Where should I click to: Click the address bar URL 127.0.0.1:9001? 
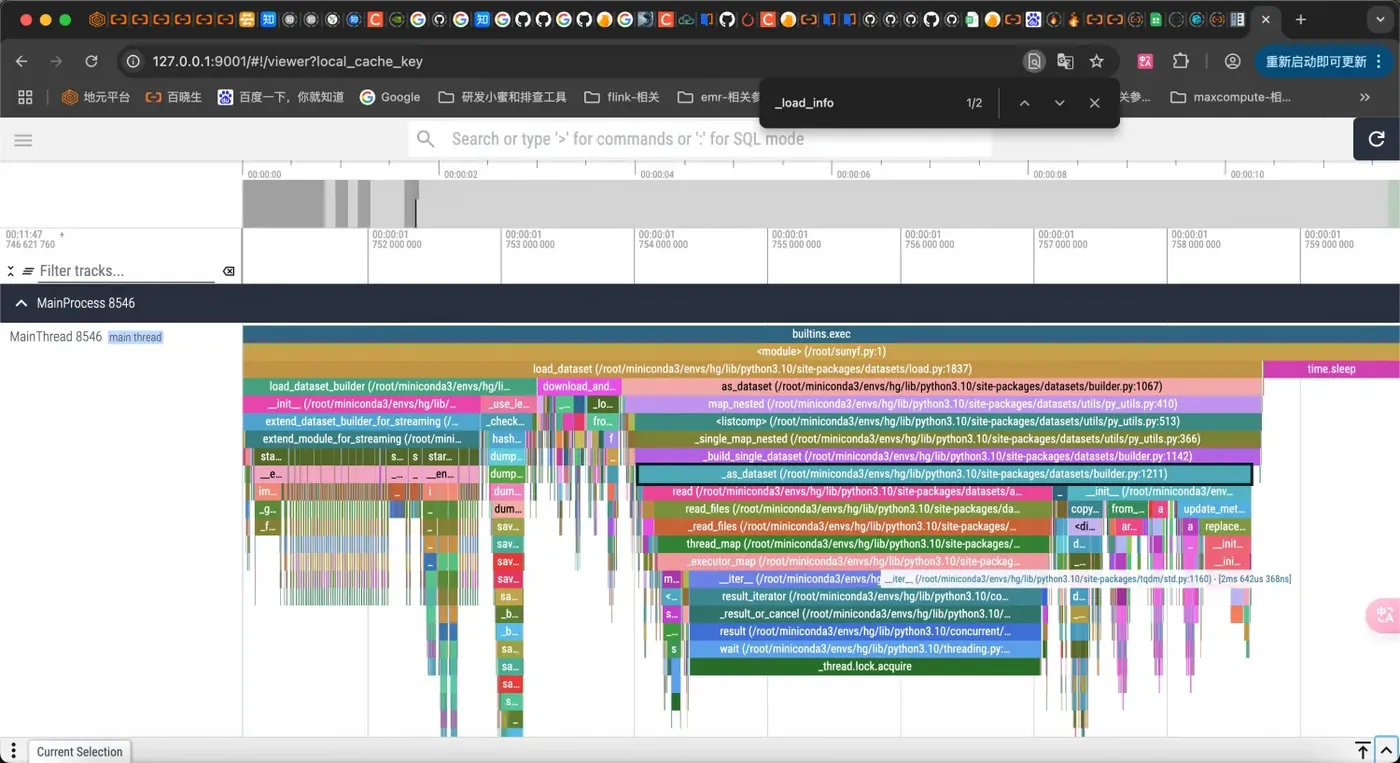pyautogui.click(x=287, y=61)
